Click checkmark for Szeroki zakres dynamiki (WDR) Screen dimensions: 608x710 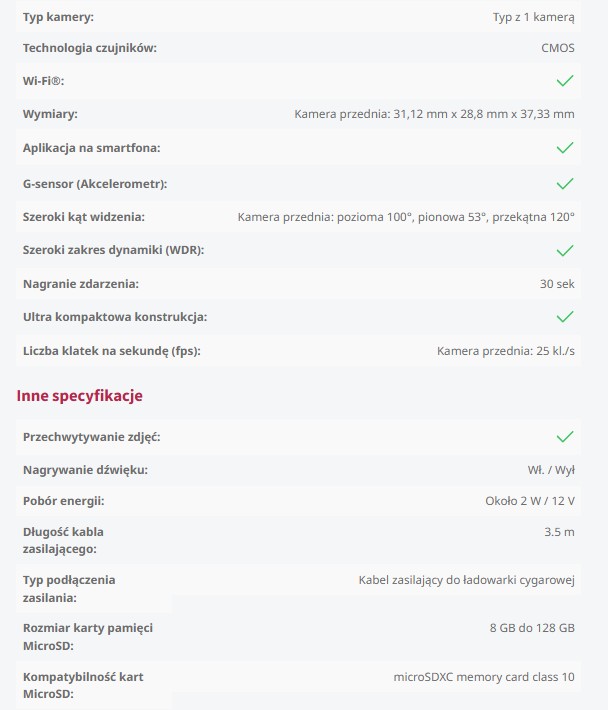(565, 250)
